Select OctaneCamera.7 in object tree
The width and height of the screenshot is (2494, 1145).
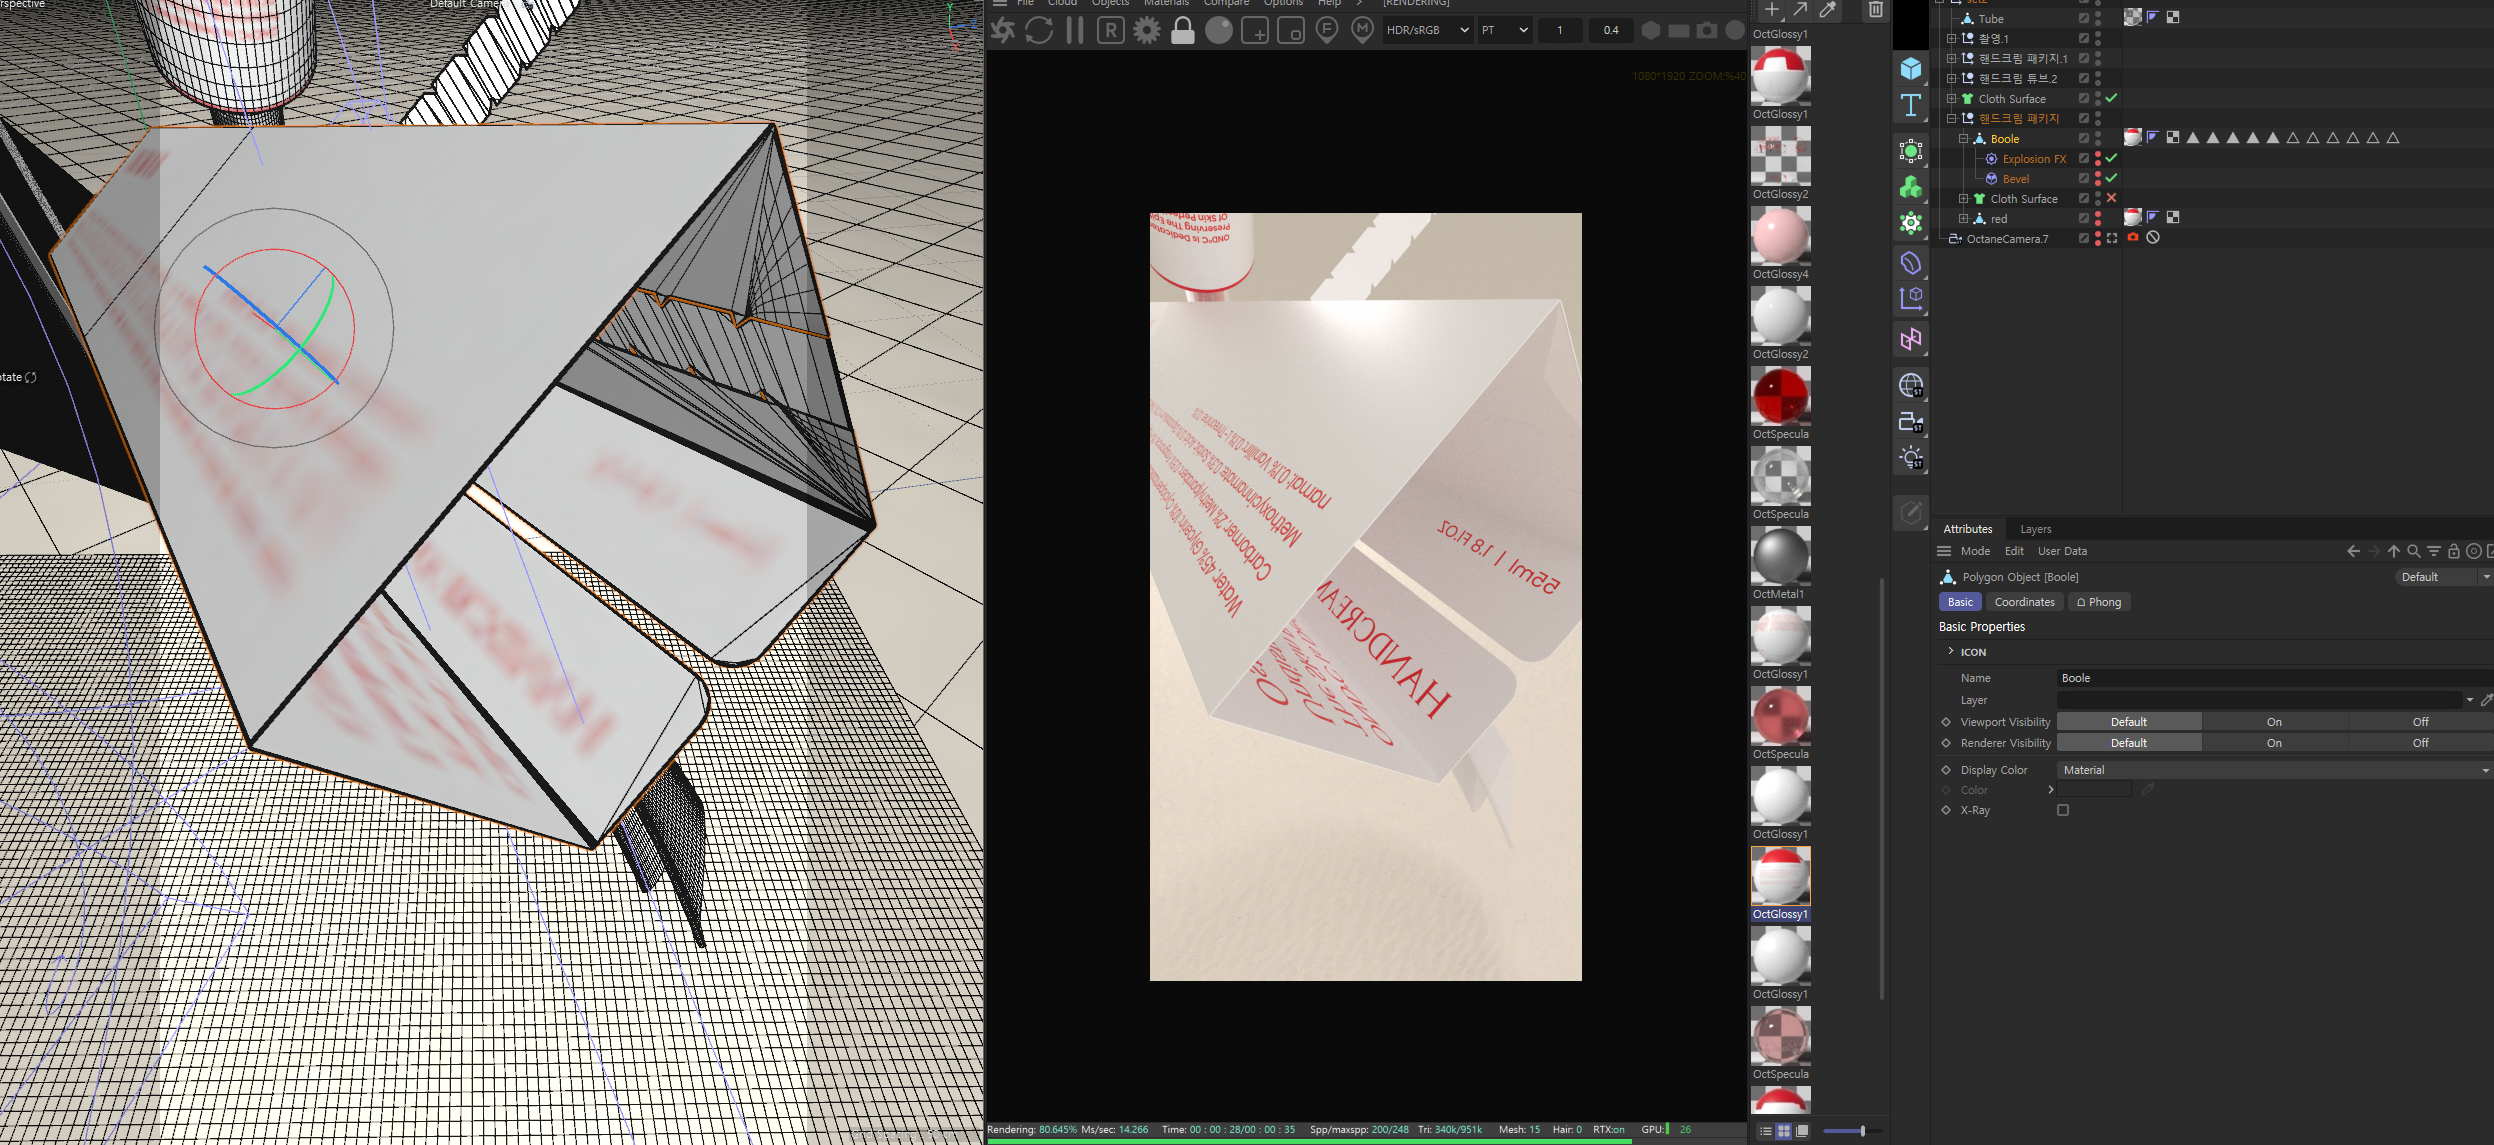click(x=2007, y=239)
